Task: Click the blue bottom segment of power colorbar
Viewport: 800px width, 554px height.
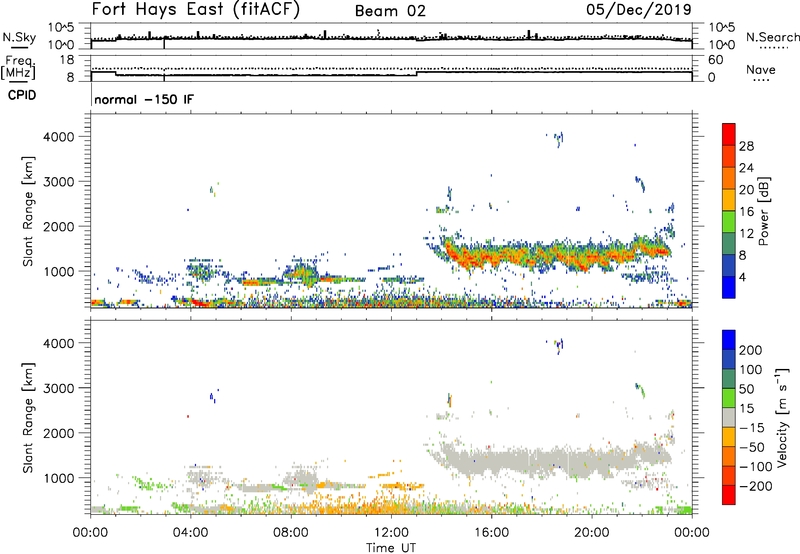Action: pyautogui.click(x=729, y=287)
